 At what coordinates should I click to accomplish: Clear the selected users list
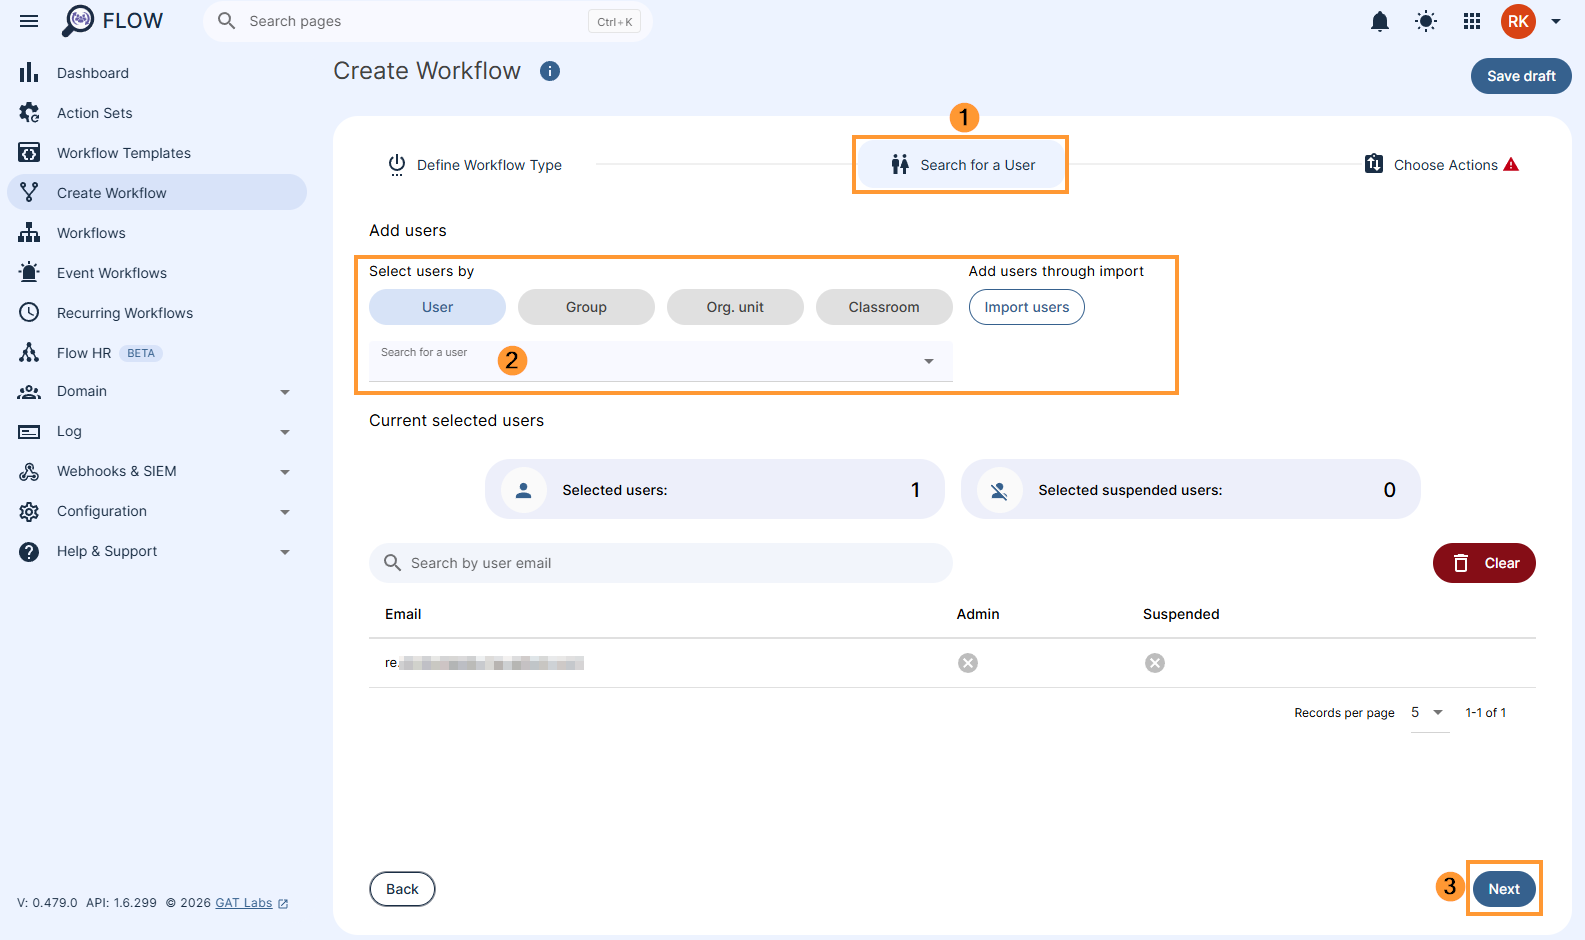pyautogui.click(x=1484, y=563)
